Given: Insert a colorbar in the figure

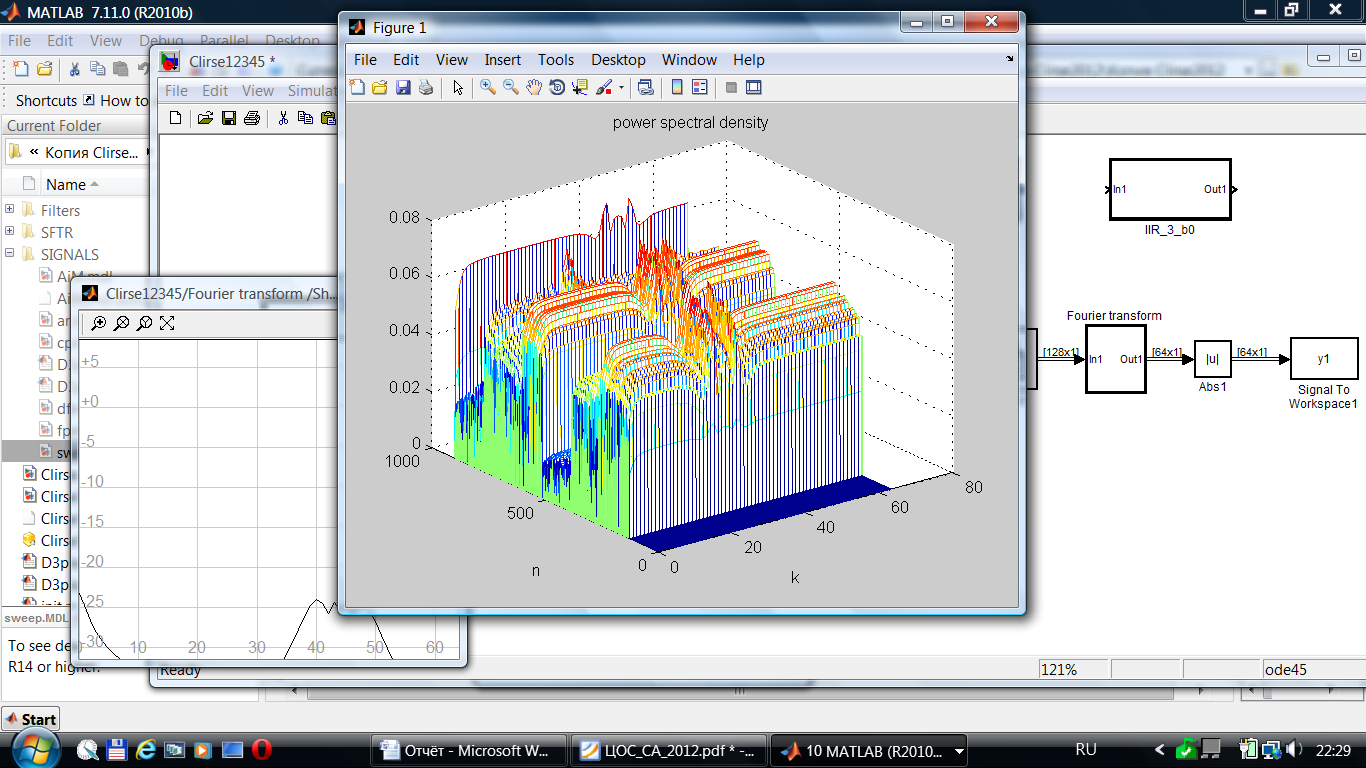Looking at the screenshot, I should pyautogui.click(x=677, y=88).
